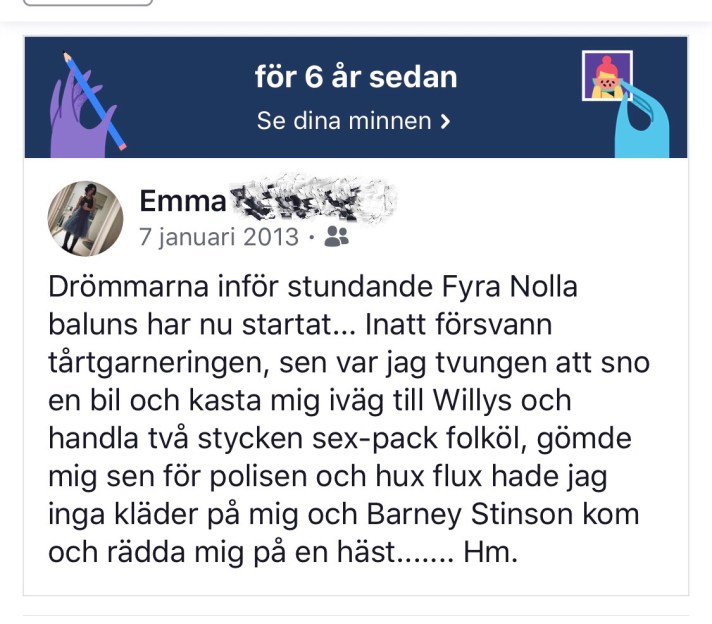Click the purple hand holding a pencil illustration

point(86,105)
